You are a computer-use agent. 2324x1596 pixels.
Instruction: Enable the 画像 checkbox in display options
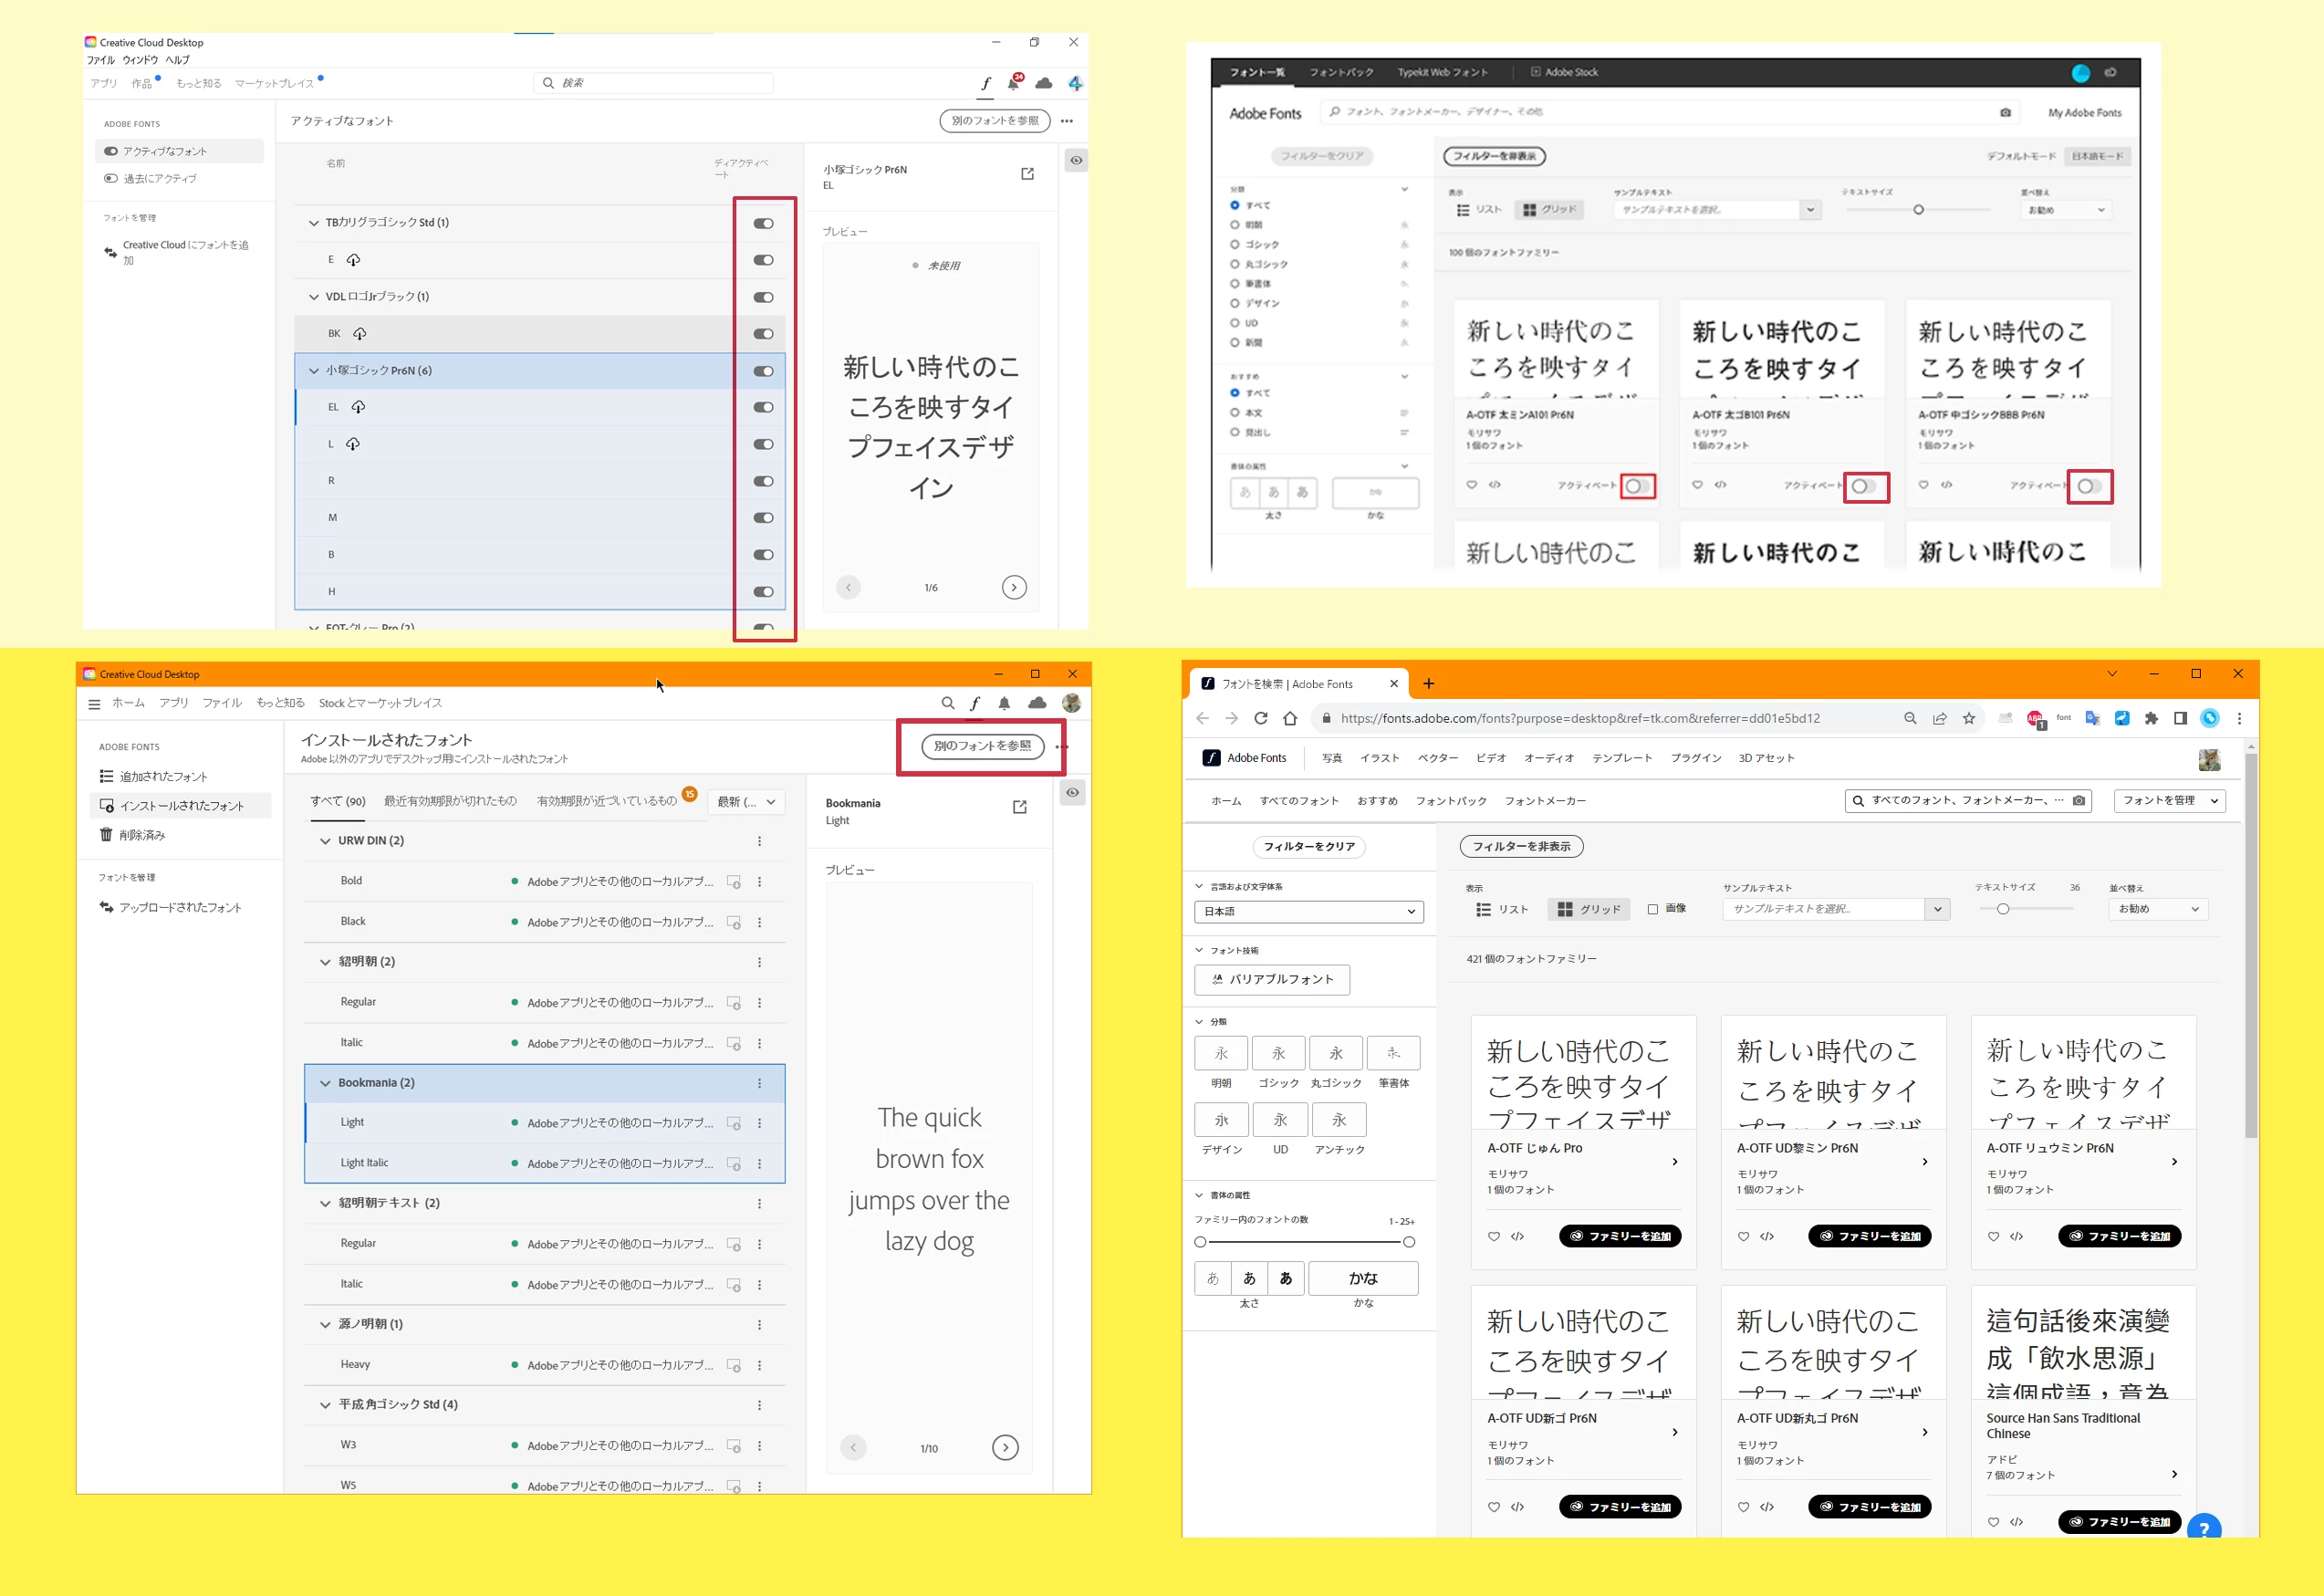(x=1653, y=909)
